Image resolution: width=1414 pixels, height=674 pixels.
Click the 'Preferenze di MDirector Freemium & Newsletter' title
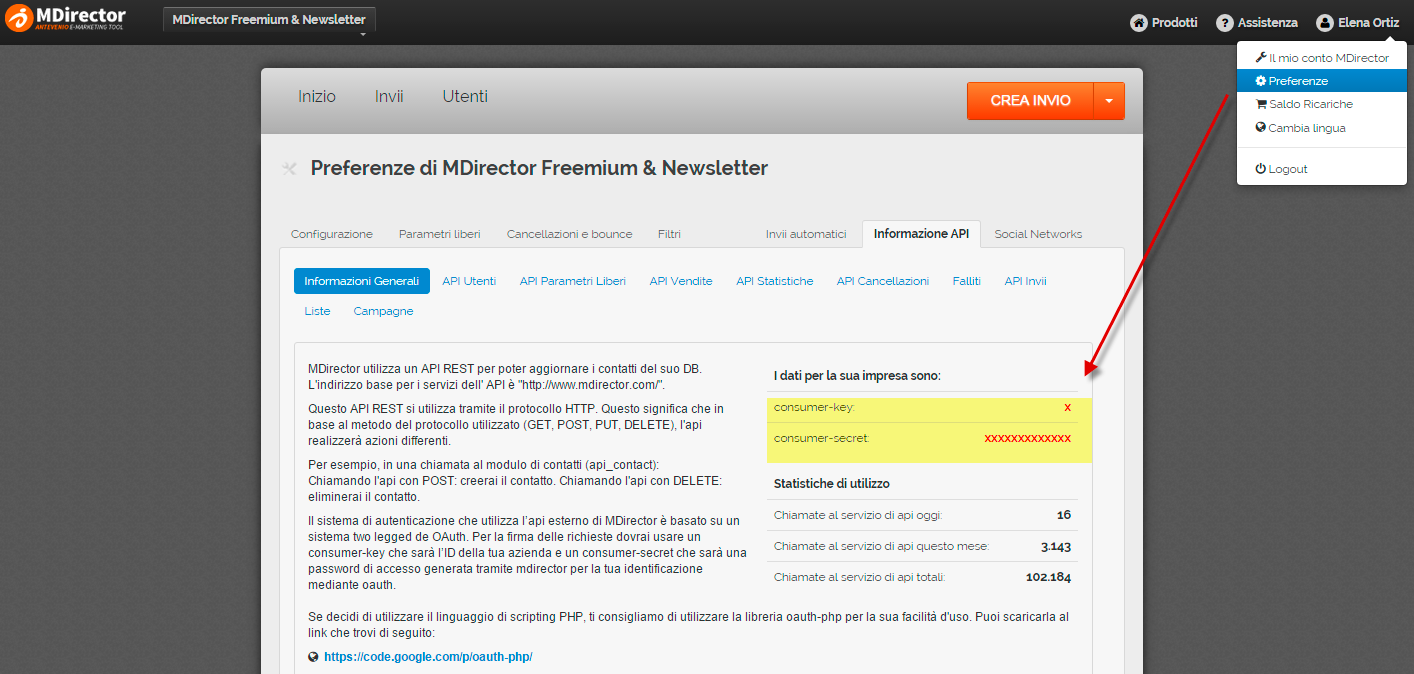[x=539, y=168]
